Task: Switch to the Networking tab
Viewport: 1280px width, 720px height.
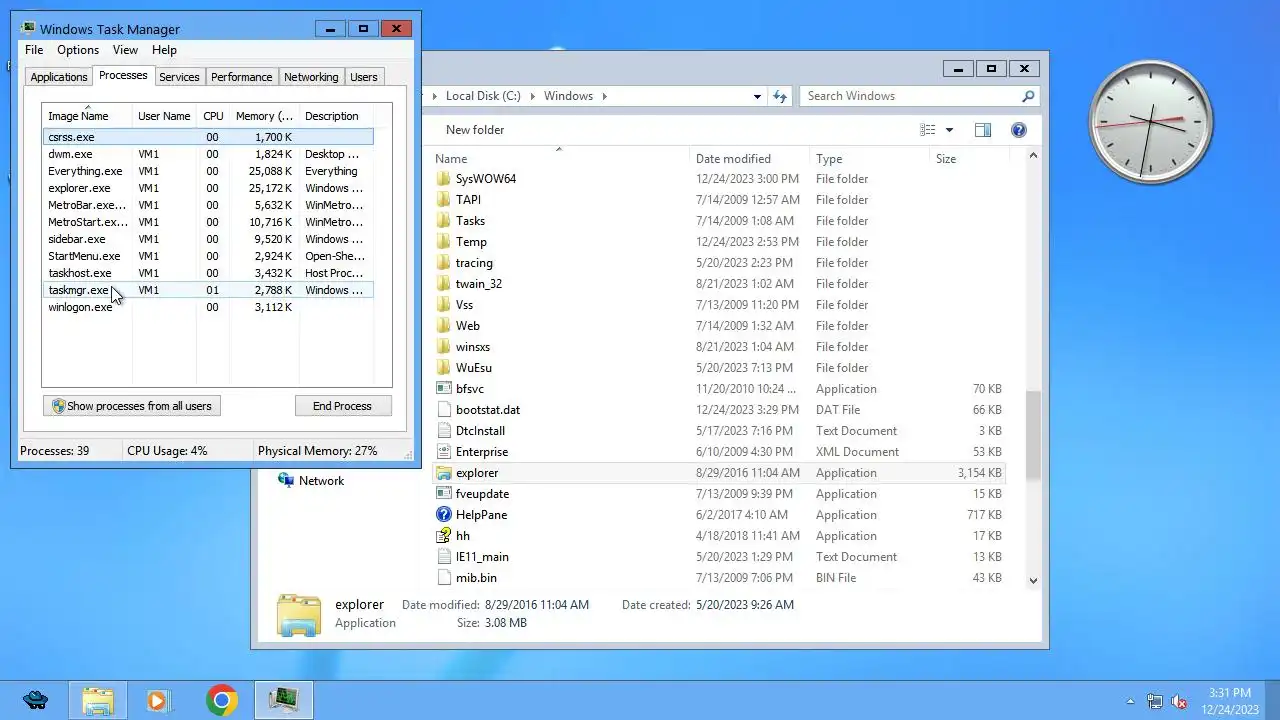Action: tap(311, 77)
